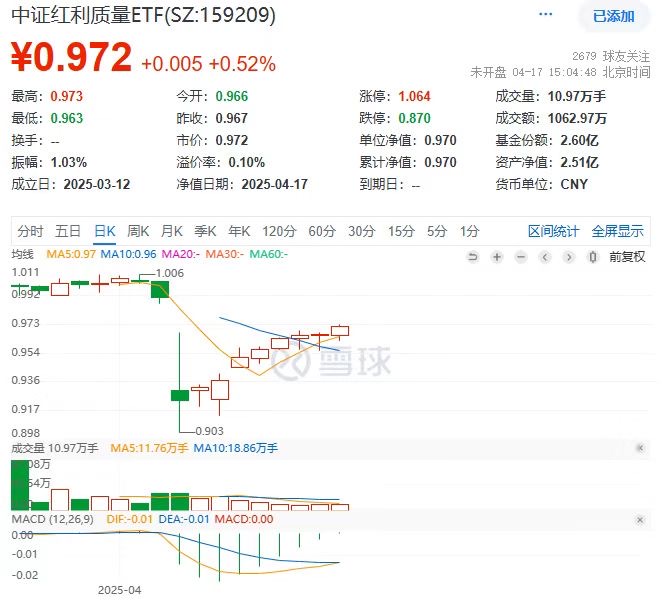The image size is (664, 603).
Task: Move chart right with the right chevron
Action: pos(569,257)
